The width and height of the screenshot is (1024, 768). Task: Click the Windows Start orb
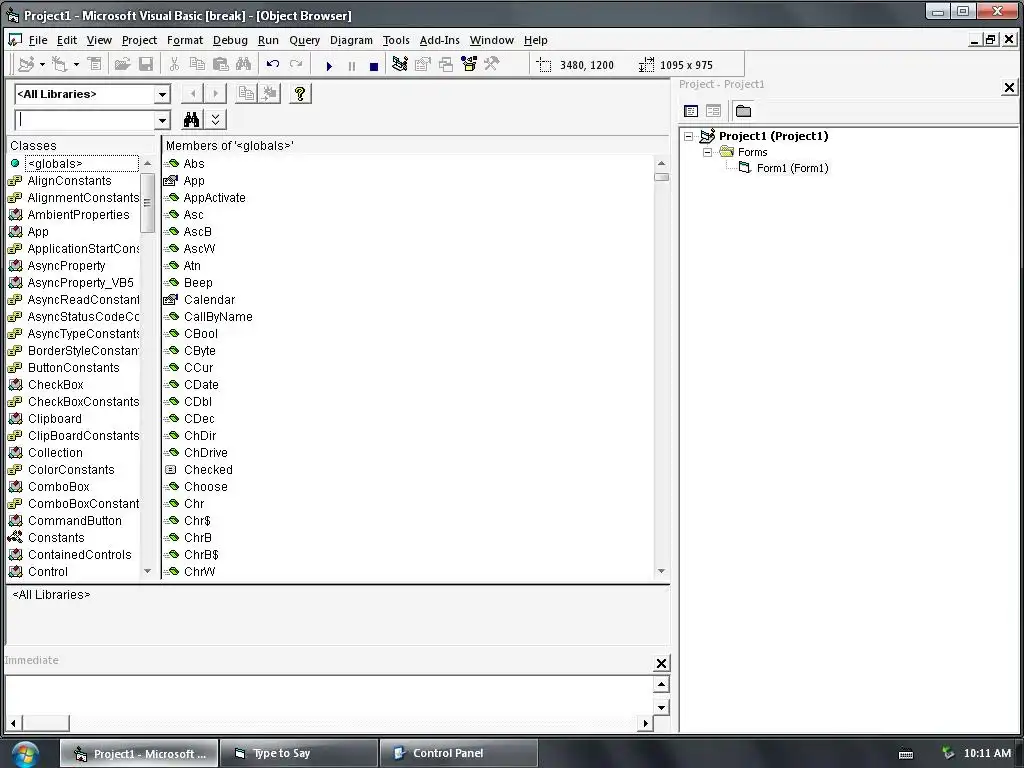(x=25, y=754)
